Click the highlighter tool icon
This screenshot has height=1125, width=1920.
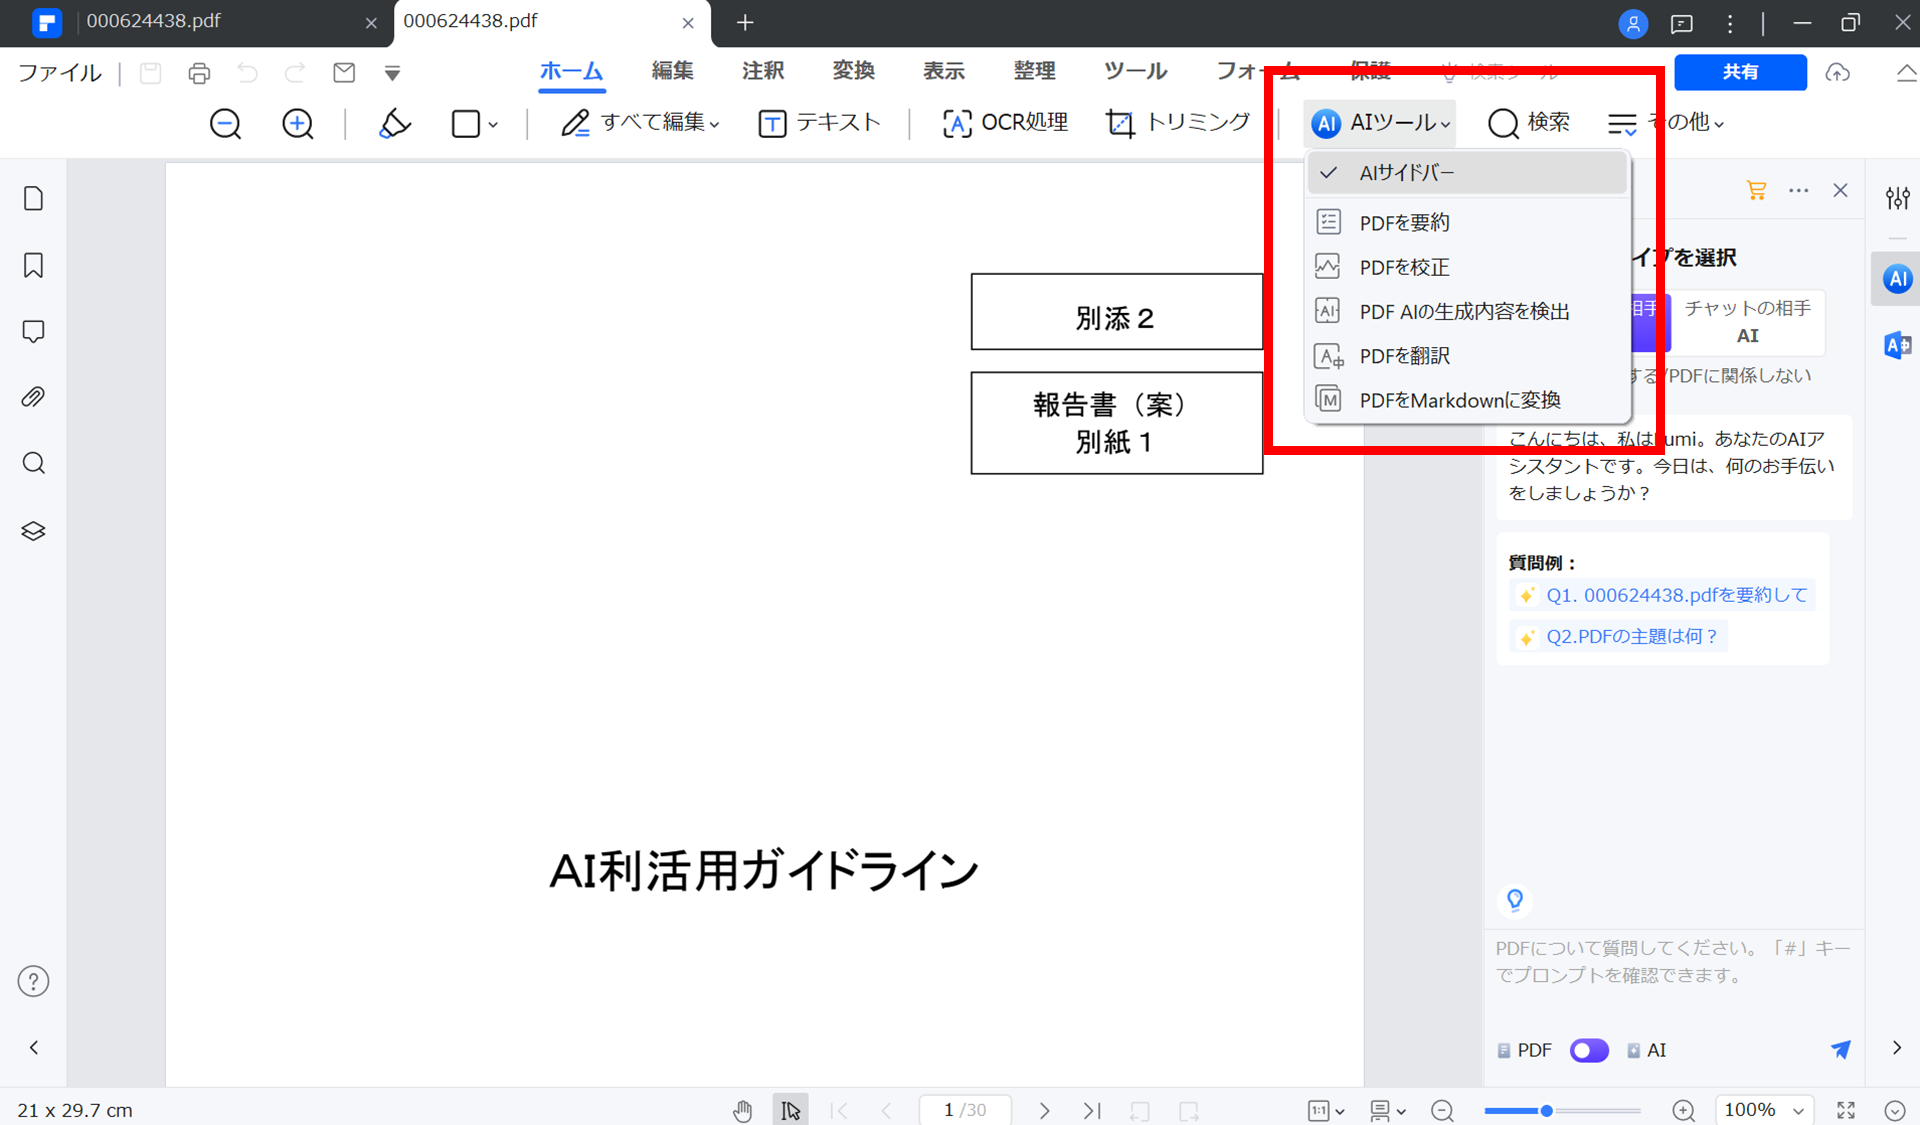394,123
